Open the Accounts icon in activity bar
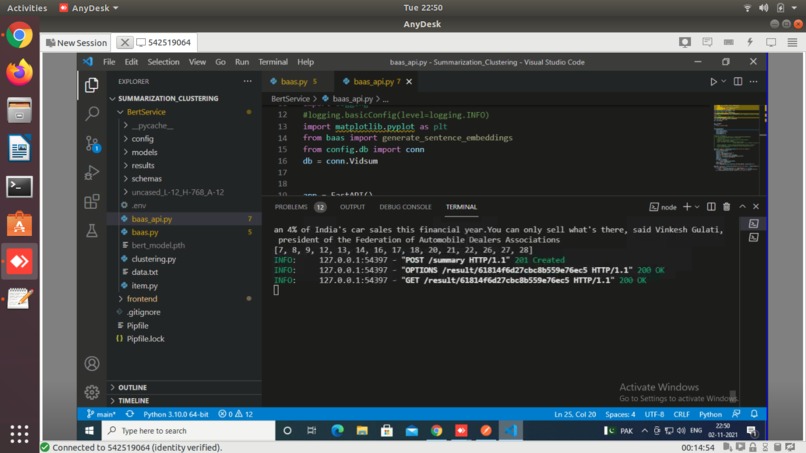The height and width of the screenshot is (453, 806). point(92,364)
